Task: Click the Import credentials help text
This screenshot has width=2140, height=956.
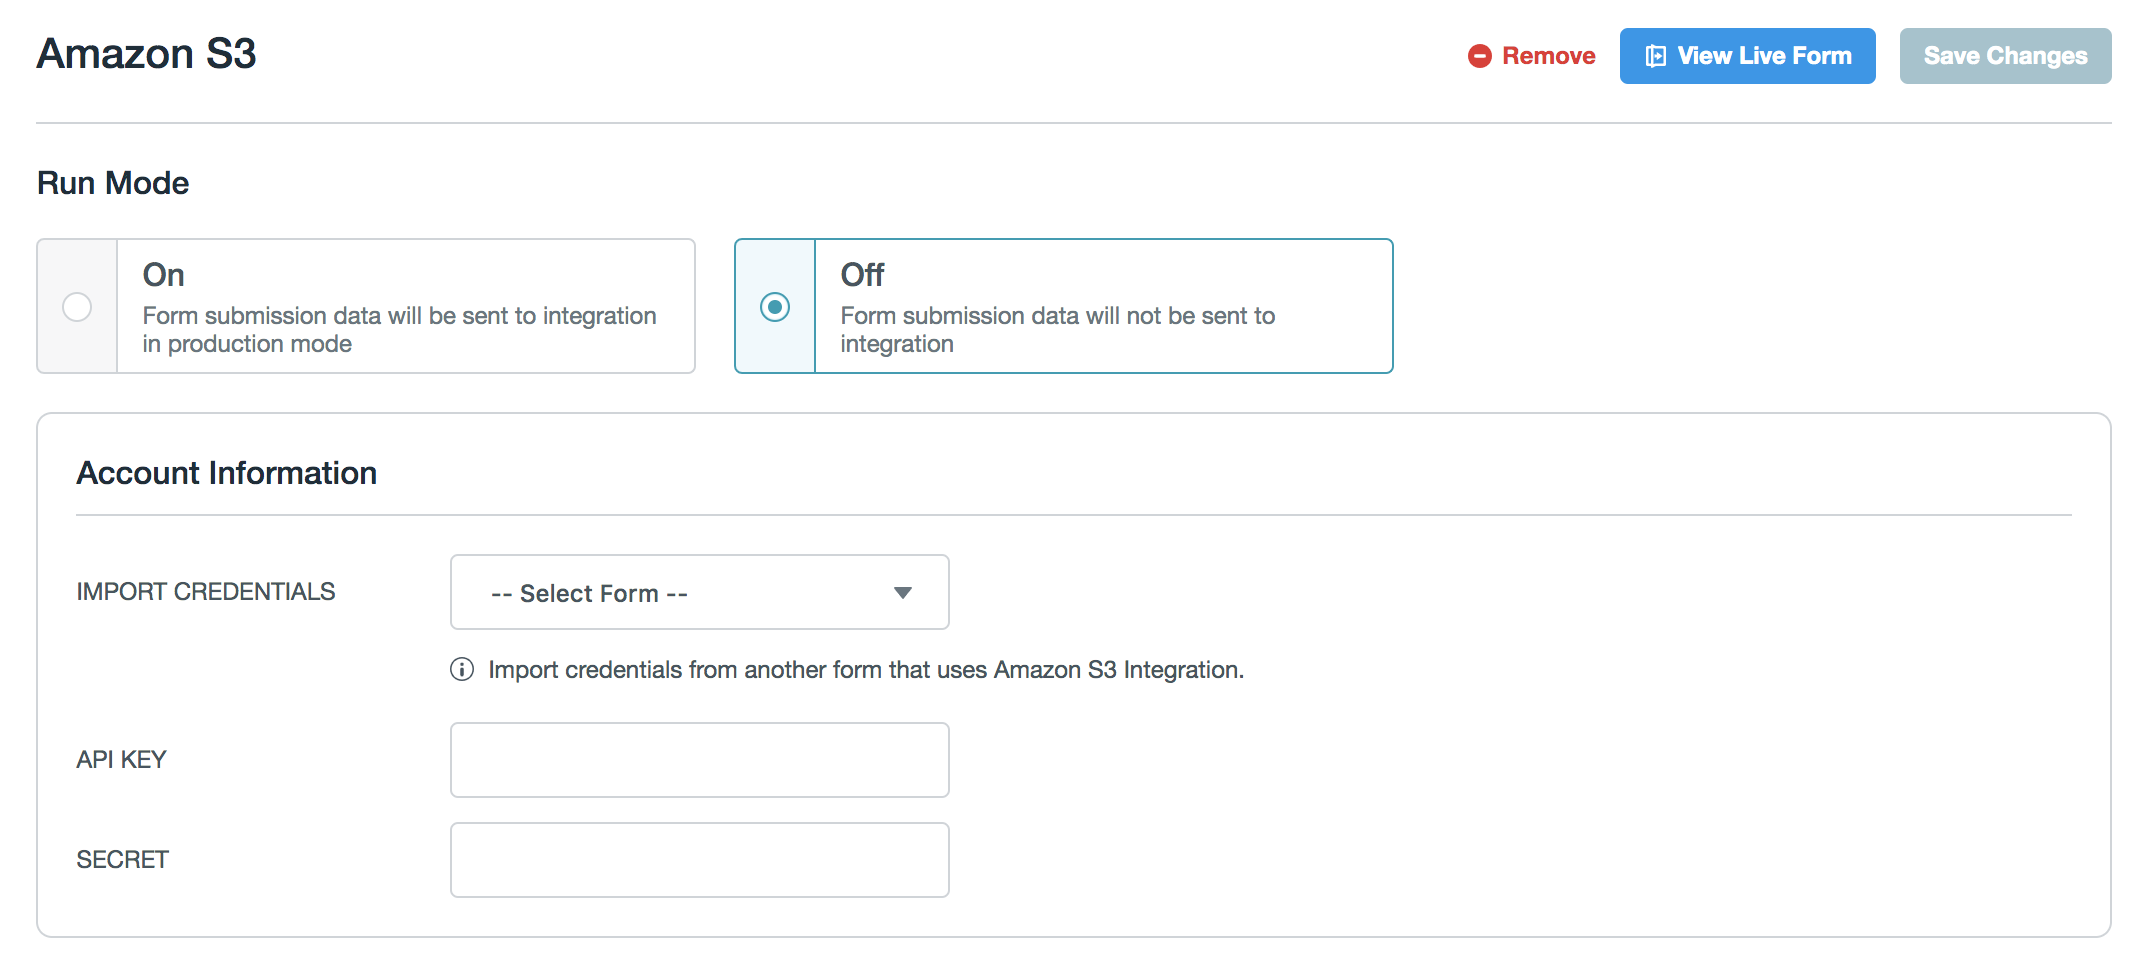Action: pyautogui.click(x=865, y=670)
